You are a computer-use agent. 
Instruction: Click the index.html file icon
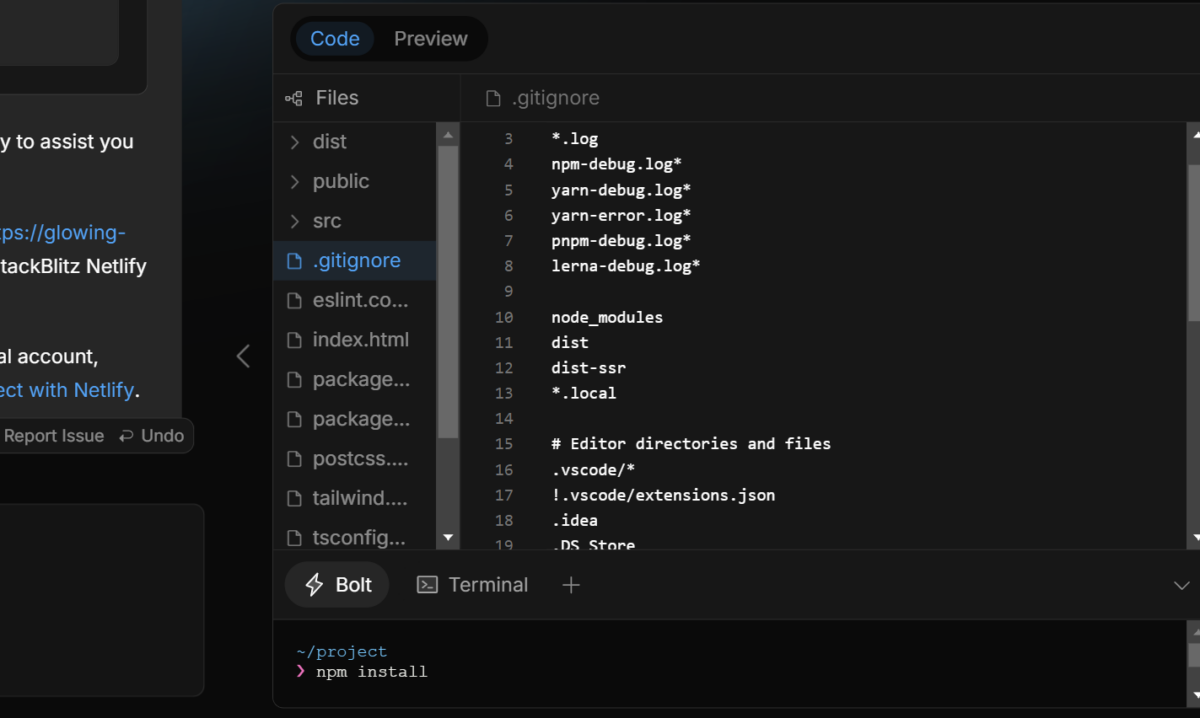[294, 339]
